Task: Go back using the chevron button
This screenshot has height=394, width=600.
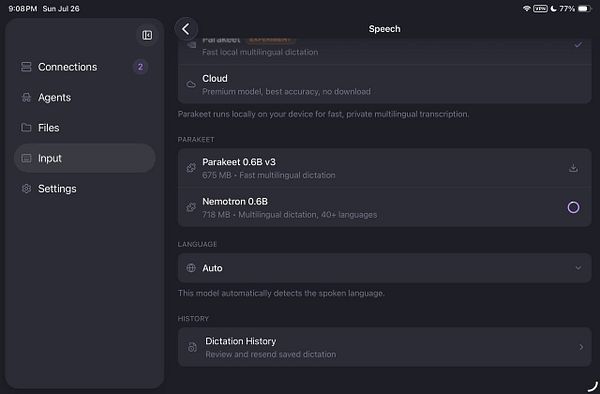Action: 186,29
